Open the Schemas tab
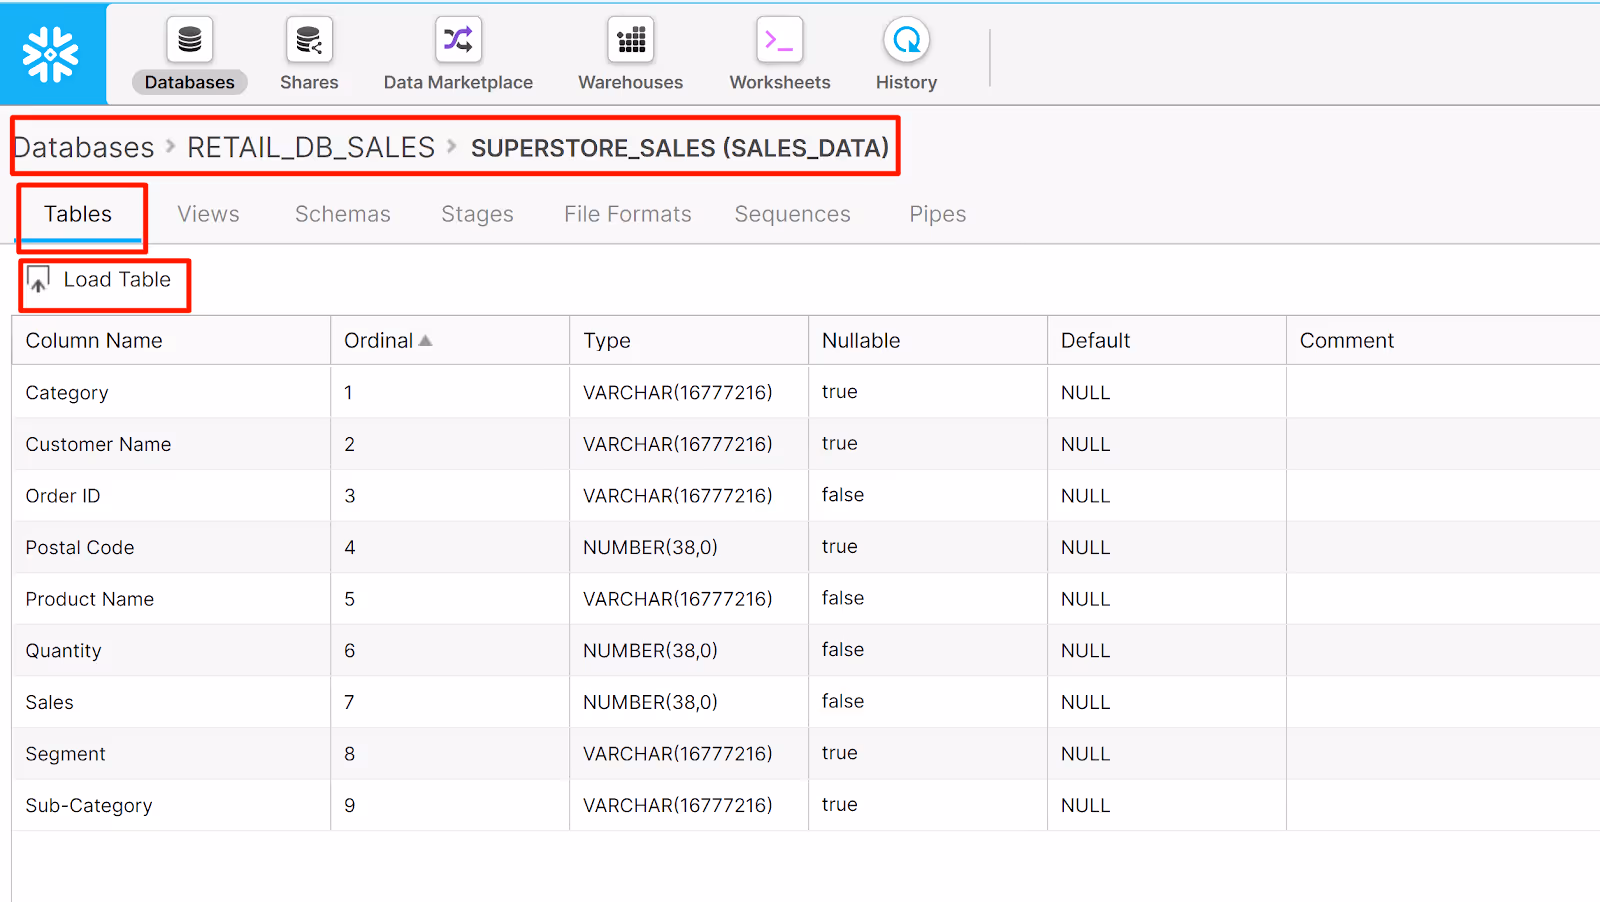 pyautogui.click(x=342, y=213)
